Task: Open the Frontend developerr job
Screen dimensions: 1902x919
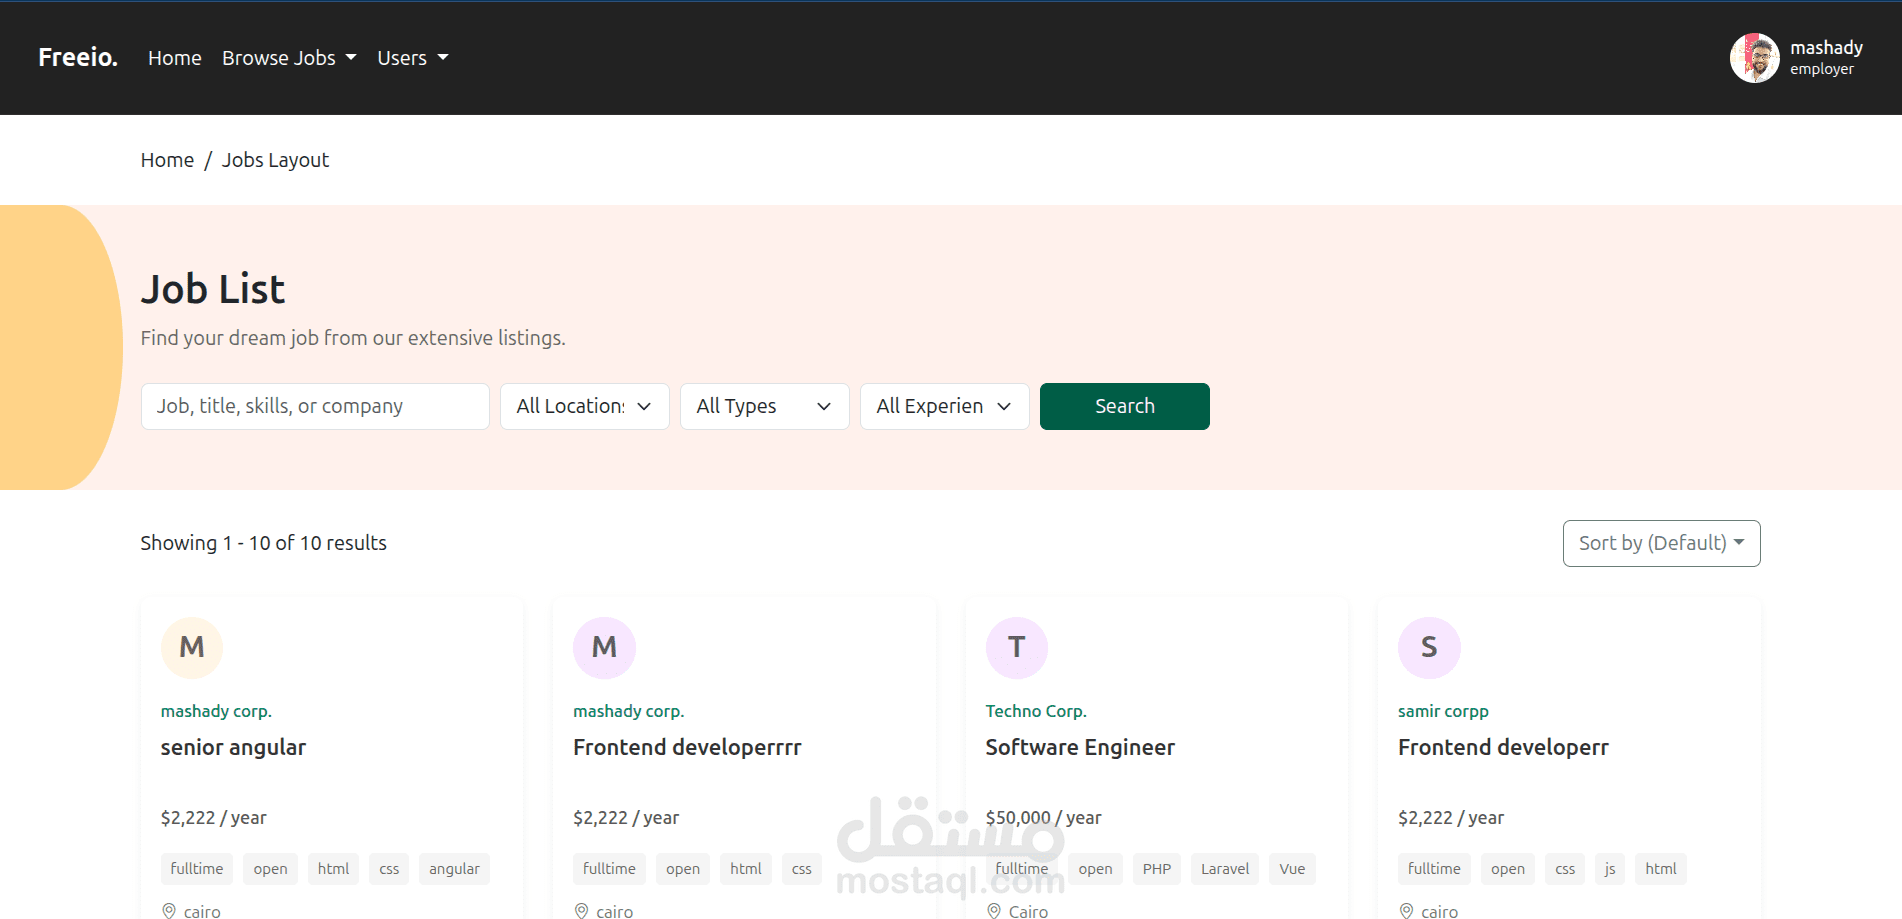Action: [x=1503, y=747]
